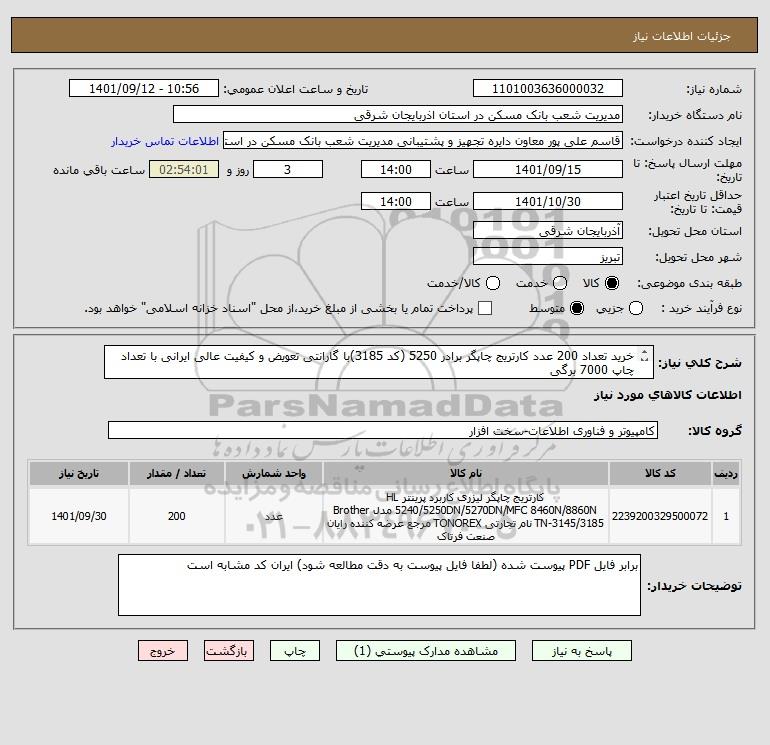
Task: Toggle the اسناد خزانه اسلامی payment checkbox
Action: [x=485, y=308]
